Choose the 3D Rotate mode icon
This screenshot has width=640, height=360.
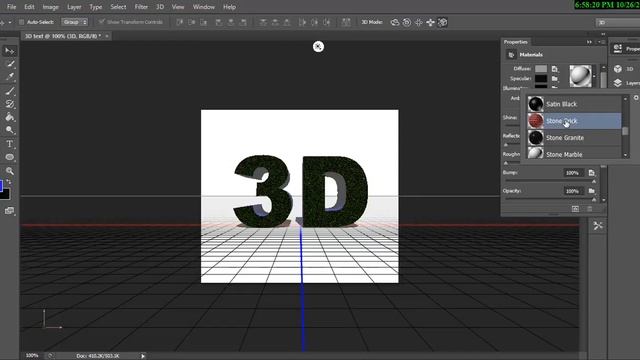tap(395, 22)
